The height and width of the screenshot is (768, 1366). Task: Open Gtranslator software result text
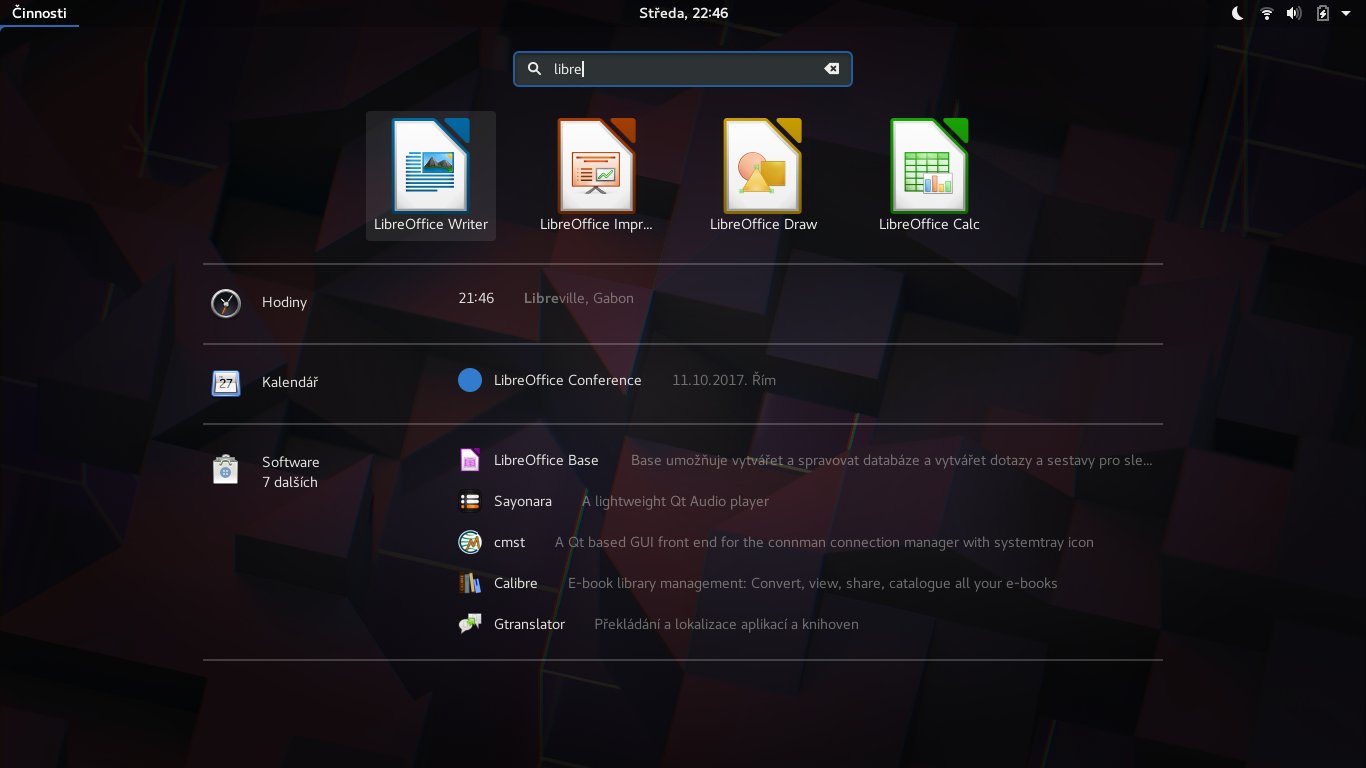tap(530, 624)
